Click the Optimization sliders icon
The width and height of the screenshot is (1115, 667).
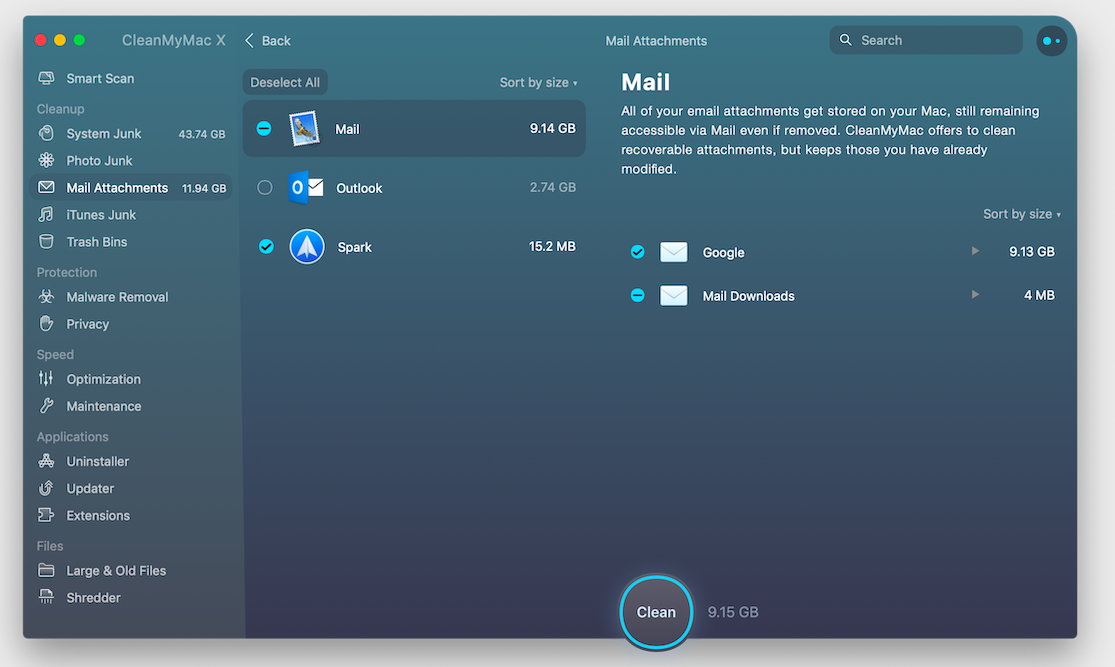[x=46, y=378]
